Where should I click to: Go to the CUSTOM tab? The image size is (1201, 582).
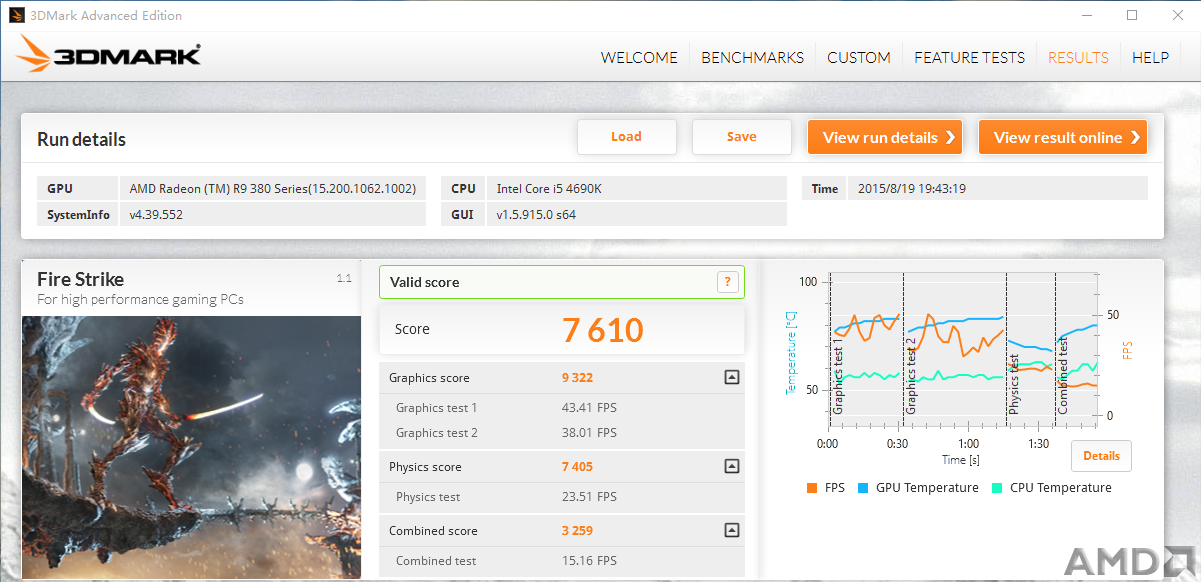(859, 57)
